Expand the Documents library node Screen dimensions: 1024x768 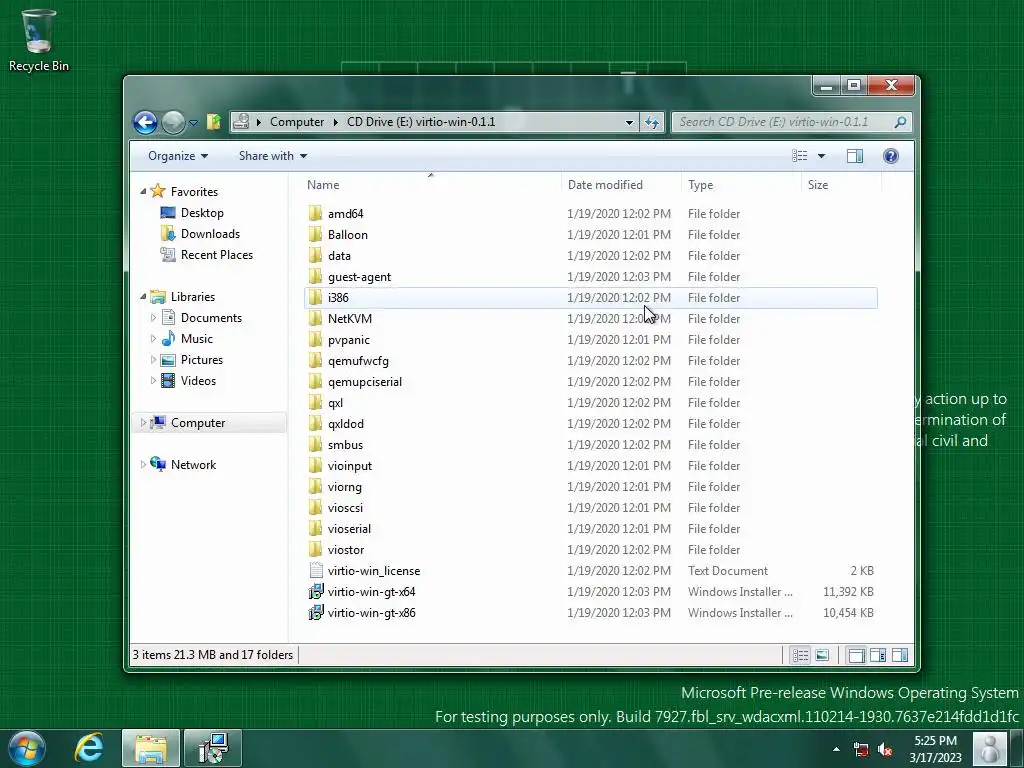tap(153, 318)
